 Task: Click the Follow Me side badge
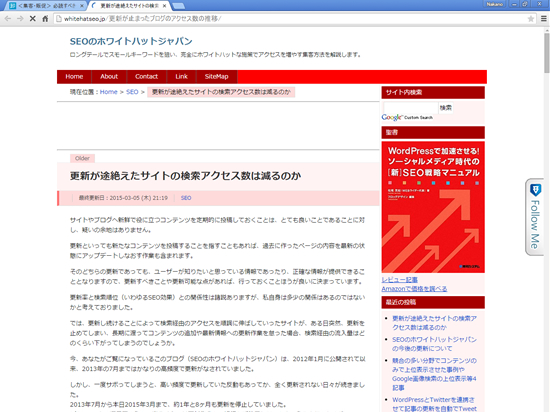coord(535,217)
